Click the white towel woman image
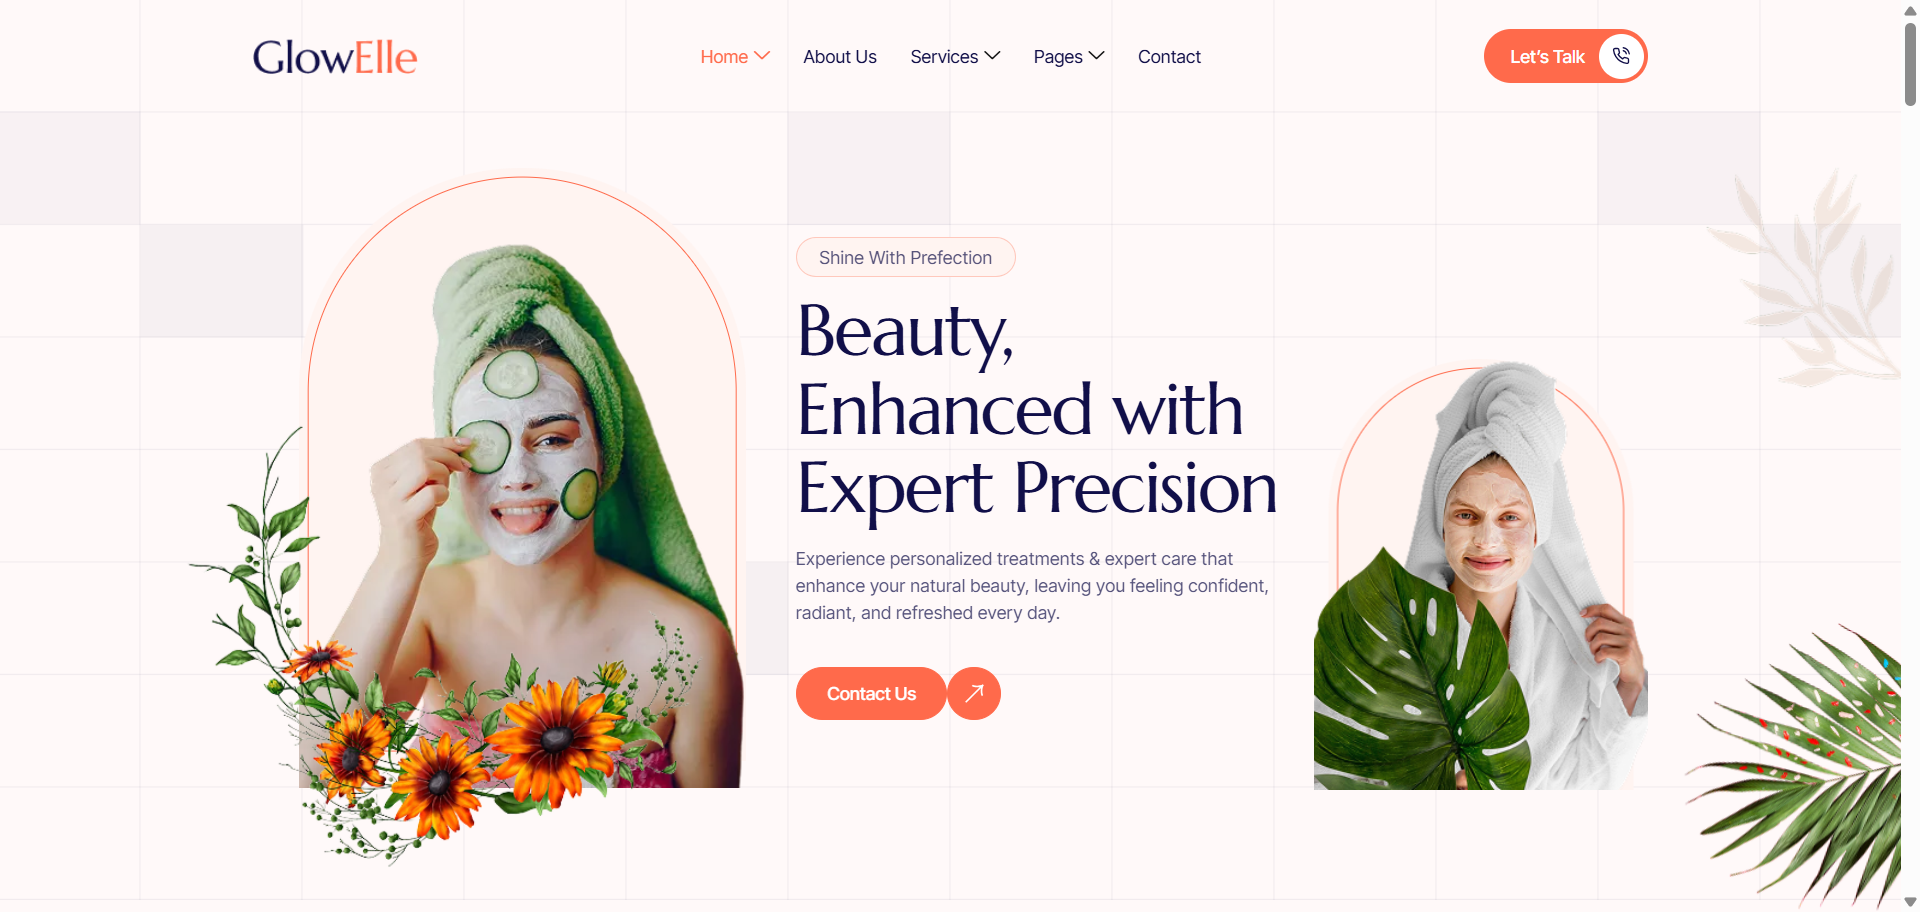This screenshot has width=1920, height=912. (x=1481, y=577)
